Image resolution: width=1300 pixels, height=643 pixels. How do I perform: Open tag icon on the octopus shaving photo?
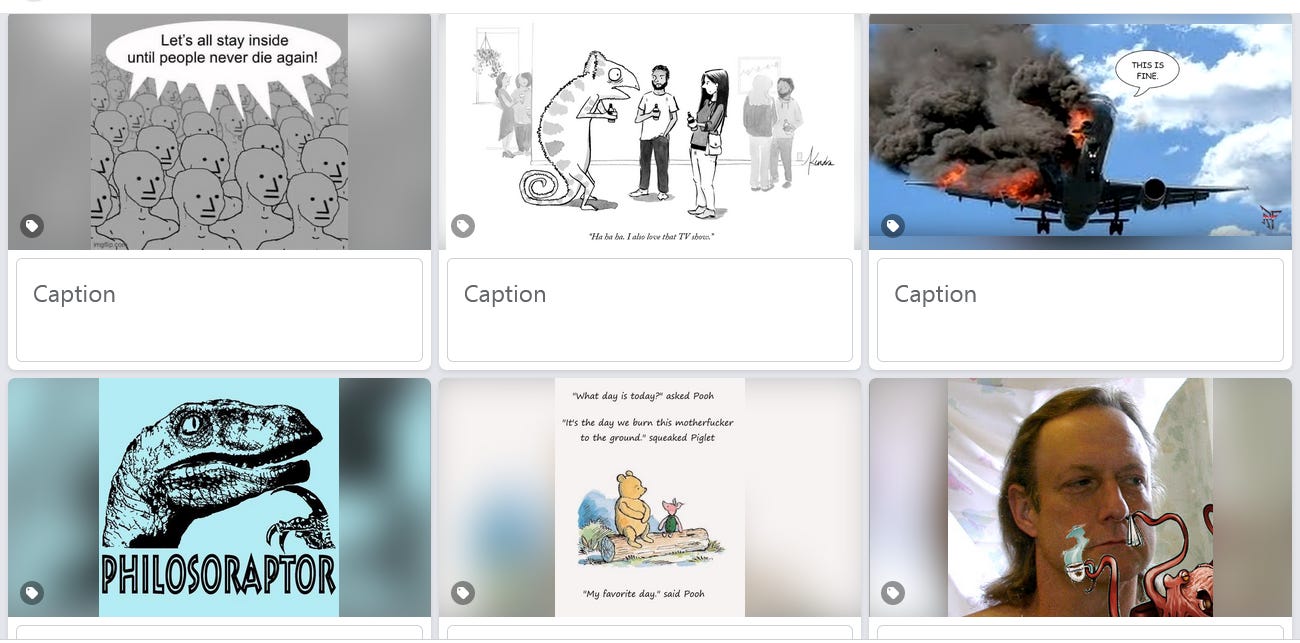[893, 593]
